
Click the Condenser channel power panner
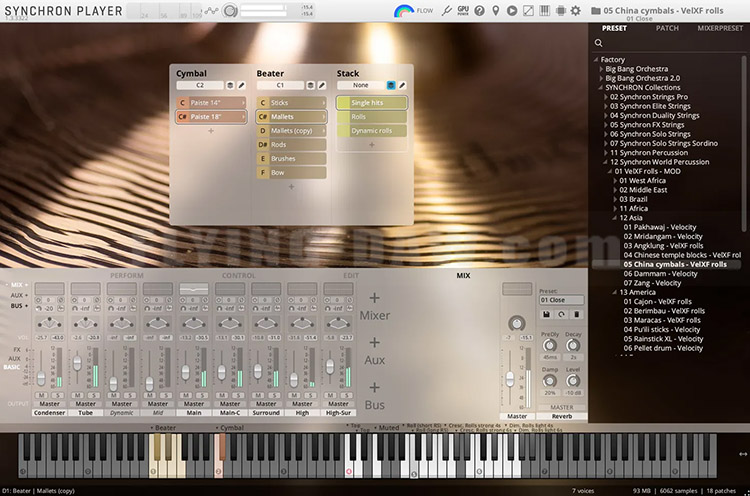coord(49,323)
